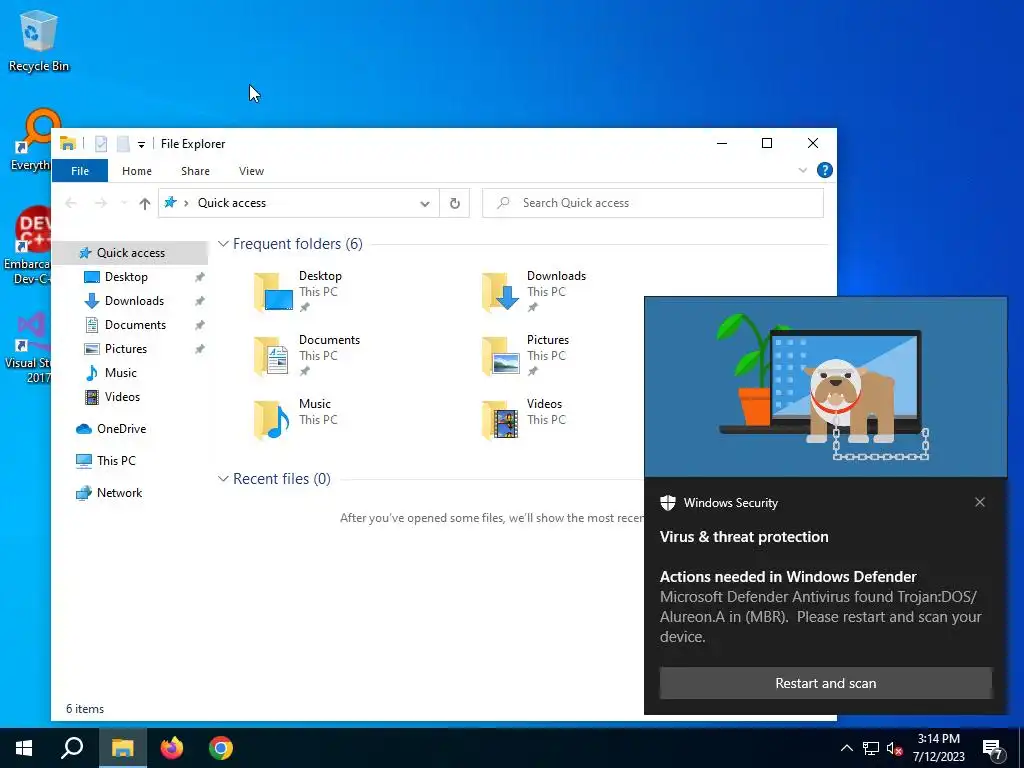This screenshot has height=768, width=1024.
Task: Select the Downloads folder icon in Frequent folders
Action: point(501,291)
